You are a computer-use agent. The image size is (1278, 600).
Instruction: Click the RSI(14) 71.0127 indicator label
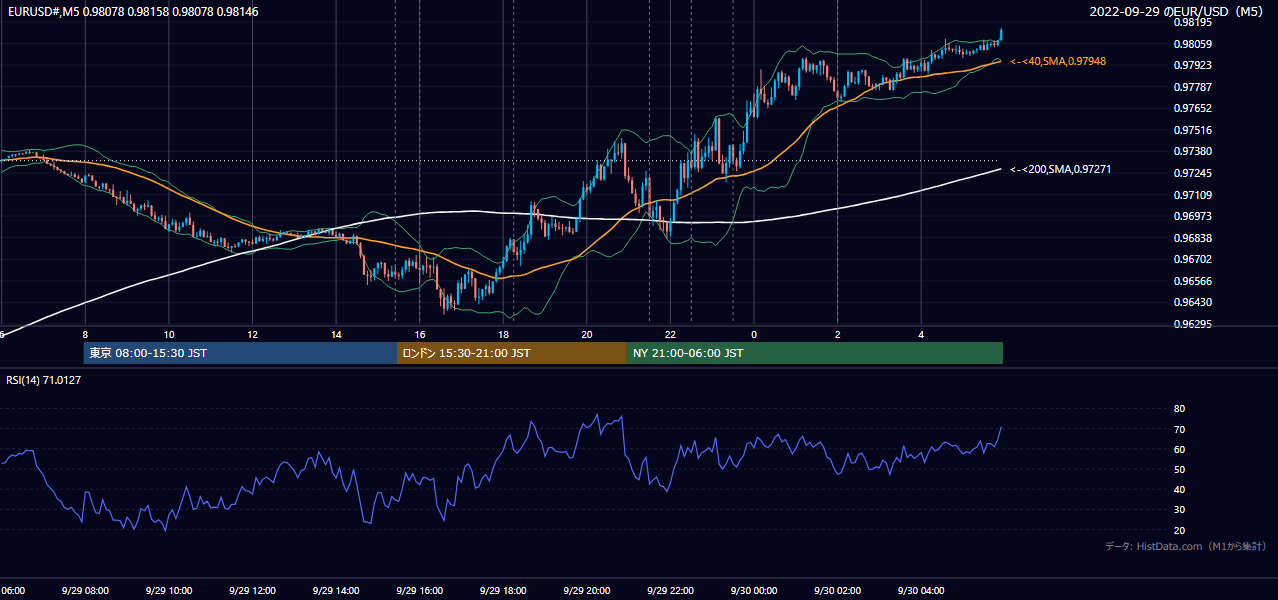pyautogui.click(x=44, y=380)
